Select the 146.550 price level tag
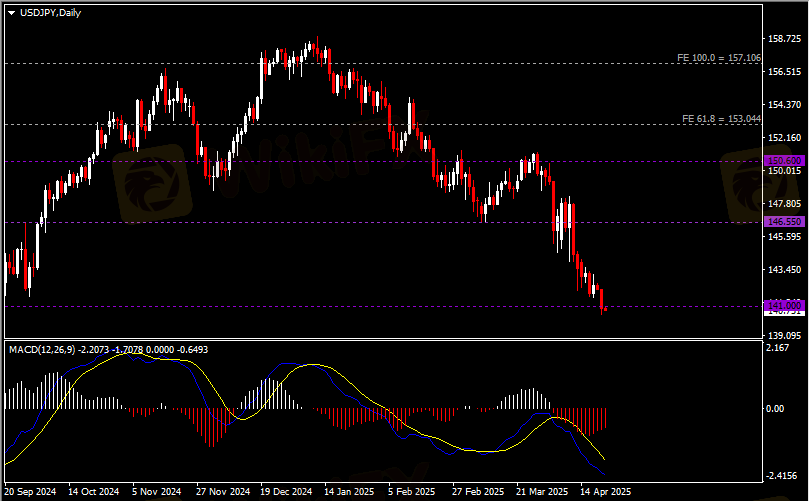This screenshot has width=809, height=501. (784, 221)
